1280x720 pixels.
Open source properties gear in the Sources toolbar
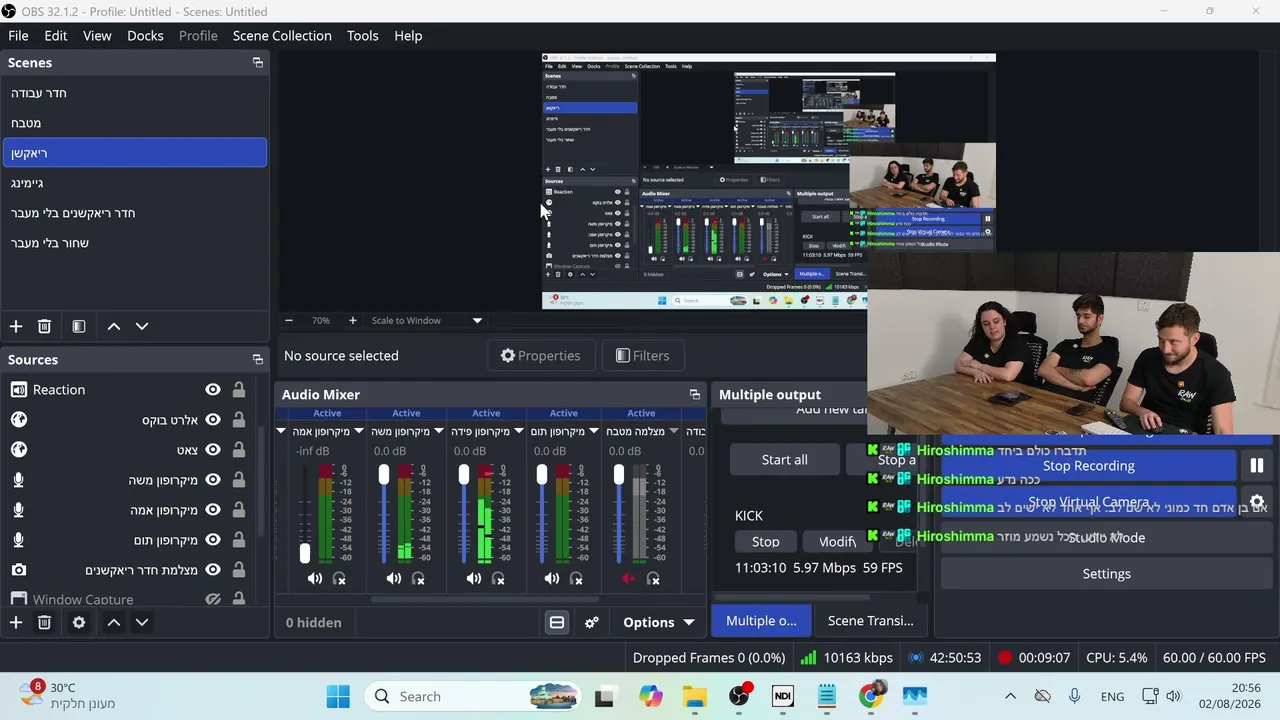click(79, 622)
